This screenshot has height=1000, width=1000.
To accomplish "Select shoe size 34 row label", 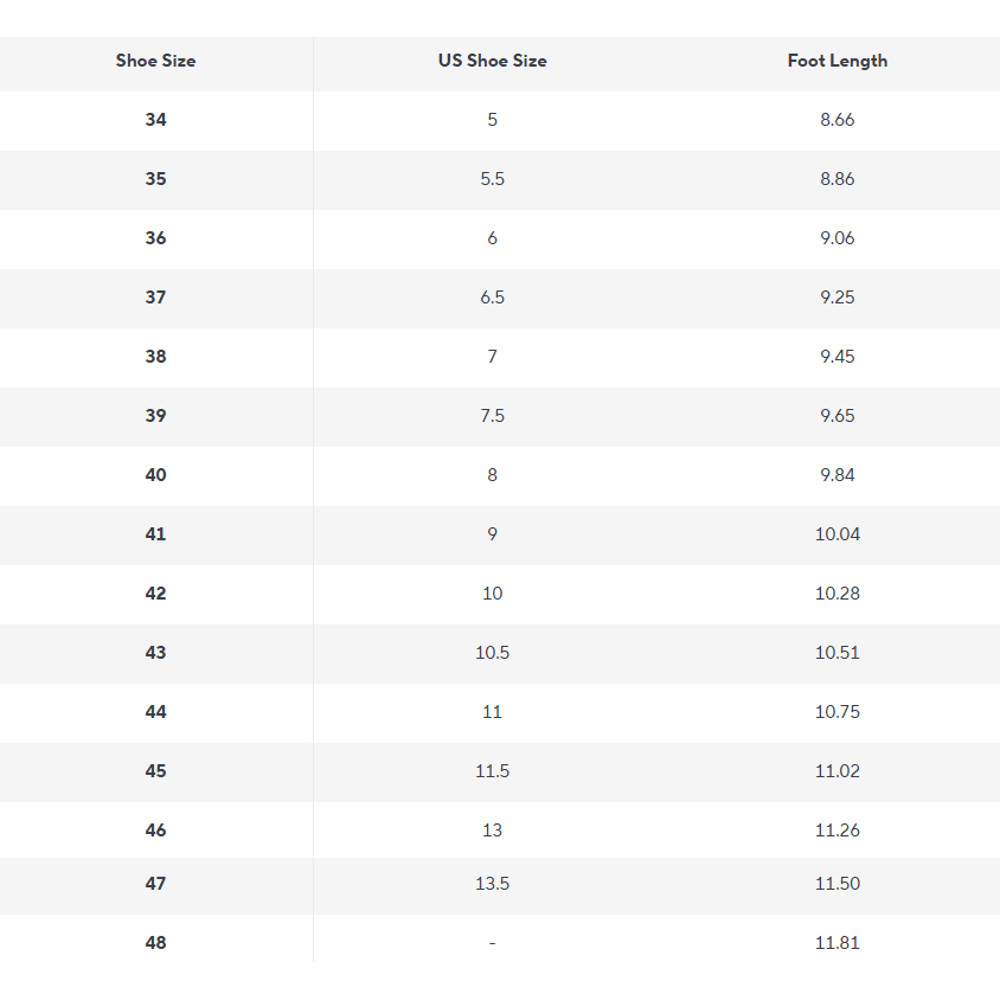I will [x=156, y=120].
